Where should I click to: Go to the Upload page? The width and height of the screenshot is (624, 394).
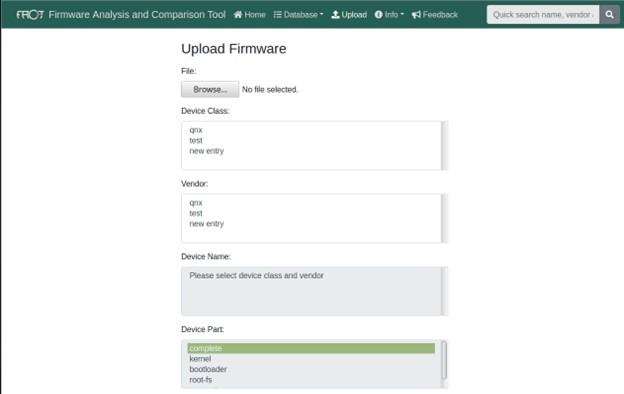point(349,15)
